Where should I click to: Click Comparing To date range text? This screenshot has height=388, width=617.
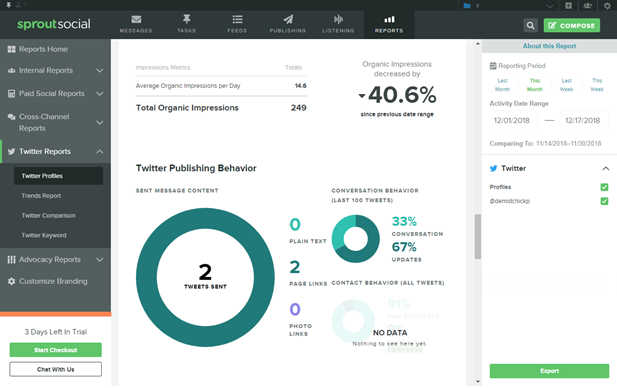(x=545, y=144)
